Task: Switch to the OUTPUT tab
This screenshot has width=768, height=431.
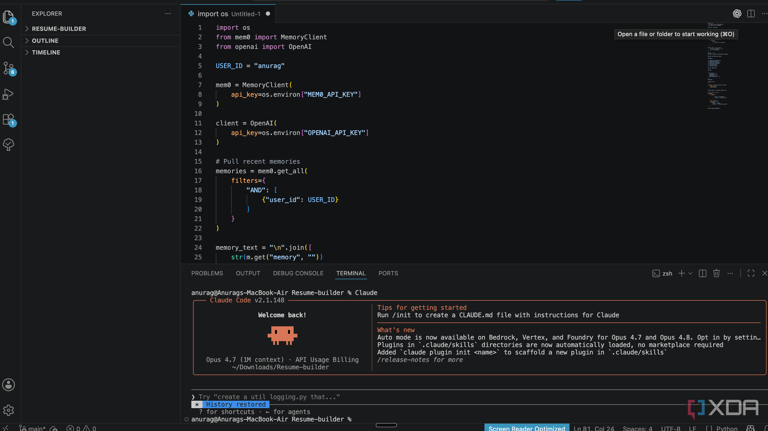Action: click(x=248, y=273)
